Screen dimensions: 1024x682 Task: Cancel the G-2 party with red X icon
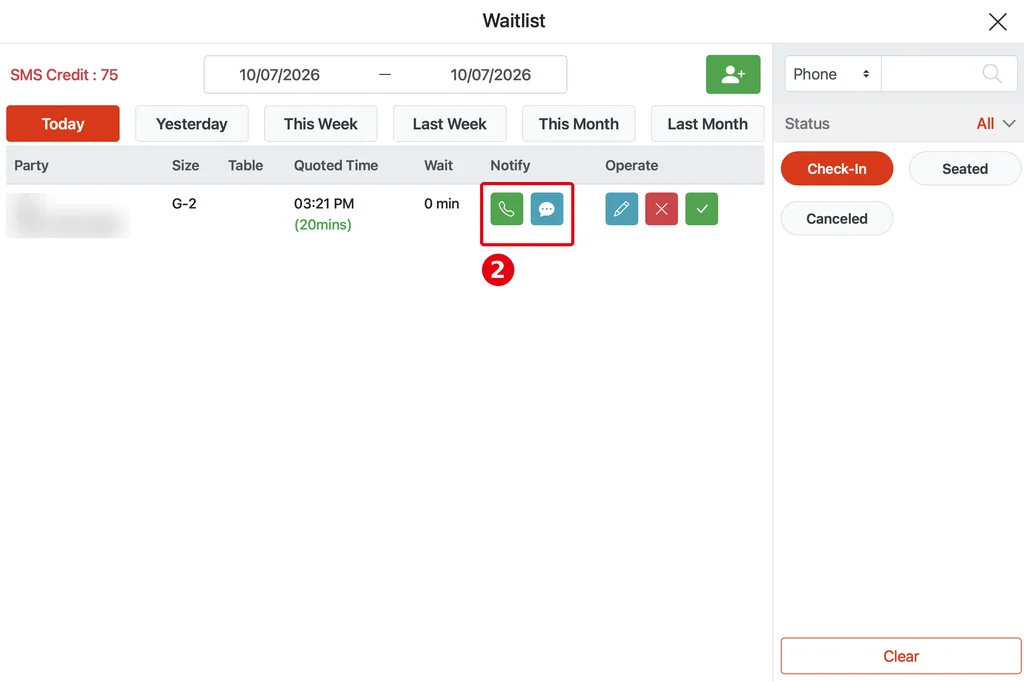(x=661, y=209)
